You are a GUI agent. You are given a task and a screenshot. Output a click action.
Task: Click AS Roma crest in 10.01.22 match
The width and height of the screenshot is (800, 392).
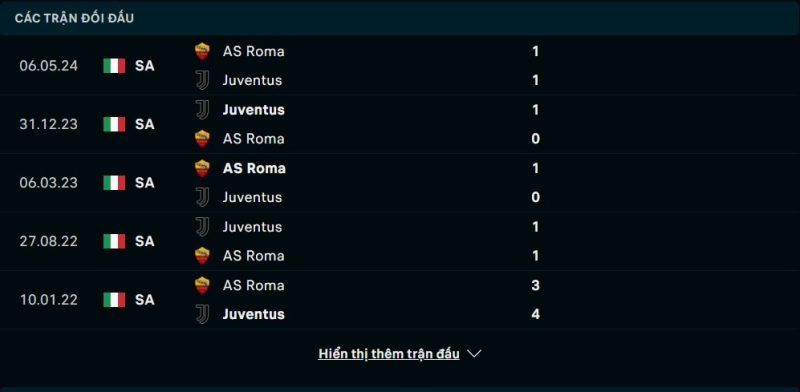point(202,285)
